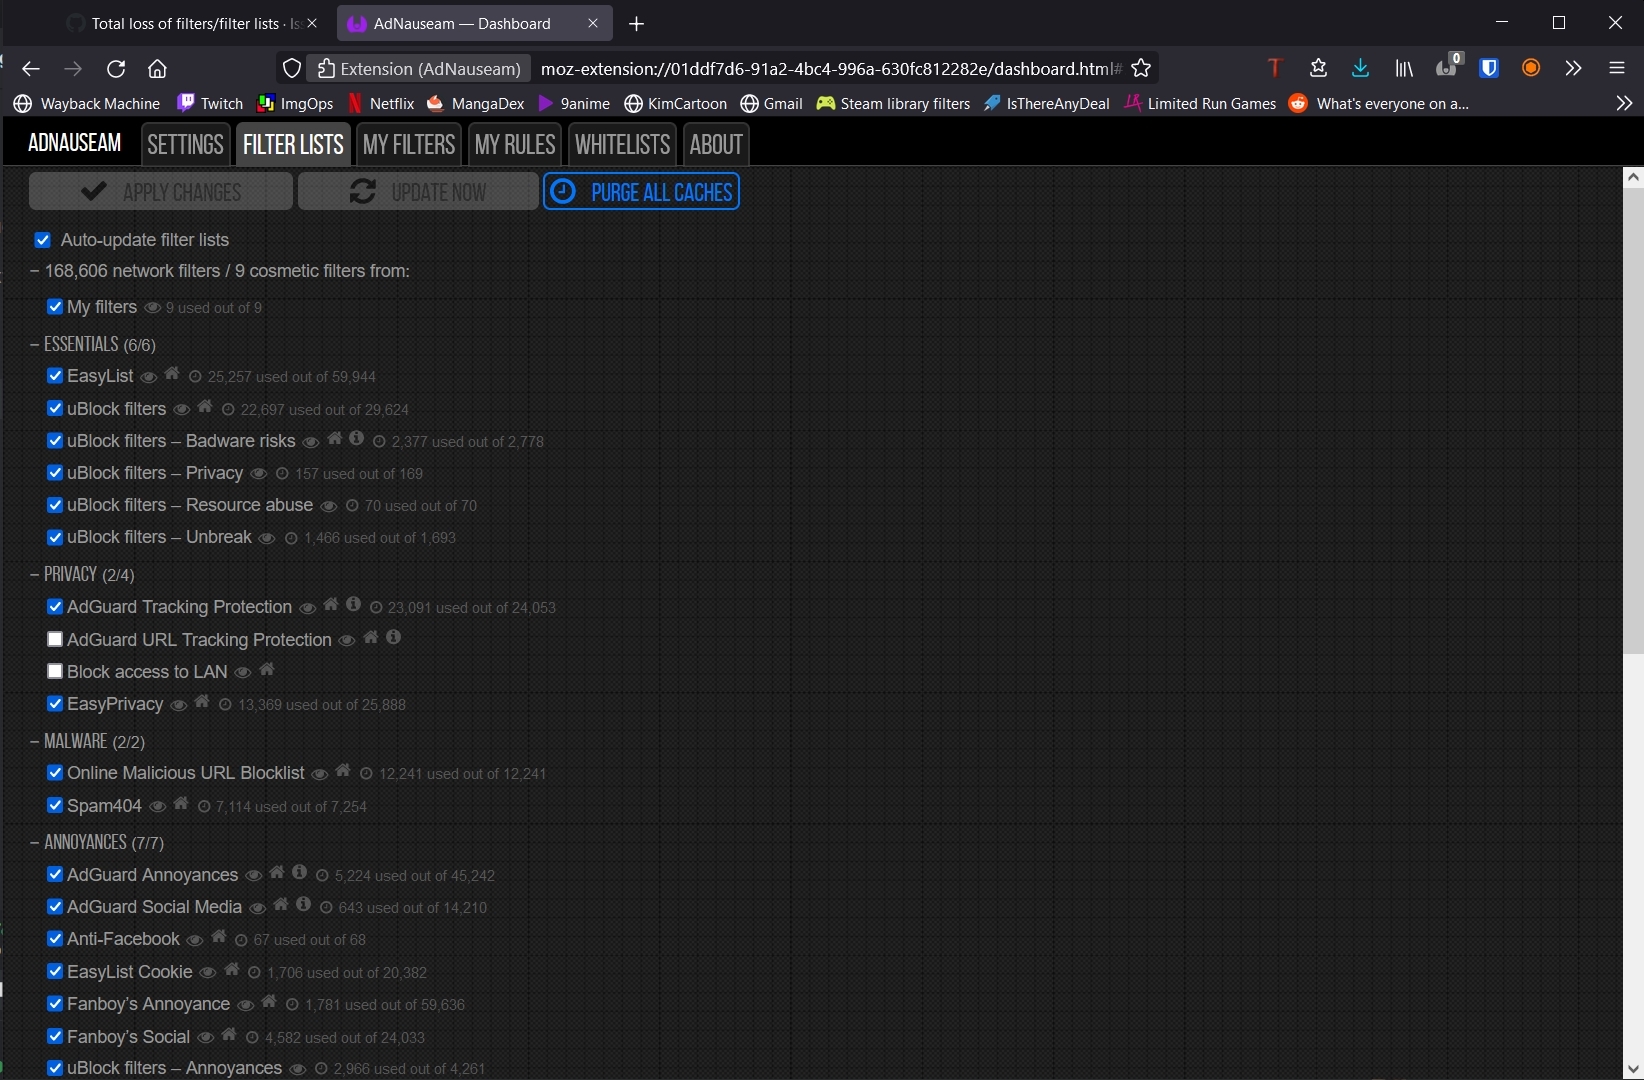Click the shield privacy protection icon
The width and height of the screenshot is (1644, 1080).
pyautogui.click(x=1489, y=68)
